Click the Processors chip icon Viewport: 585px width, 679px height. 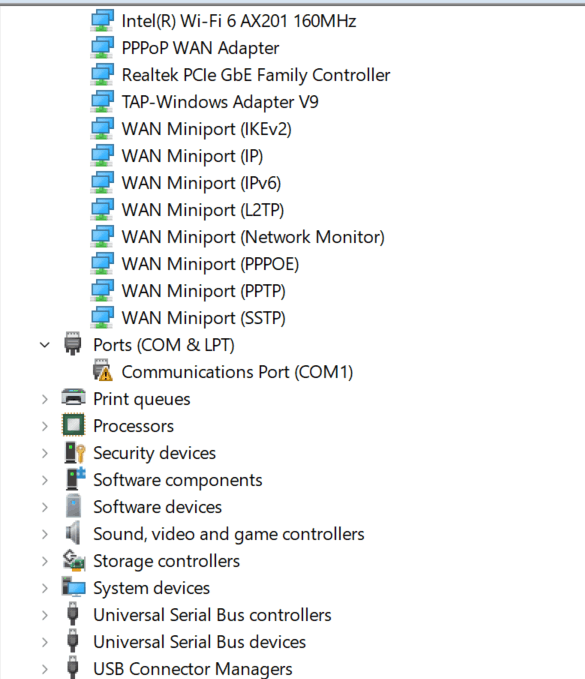tap(73, 425)
